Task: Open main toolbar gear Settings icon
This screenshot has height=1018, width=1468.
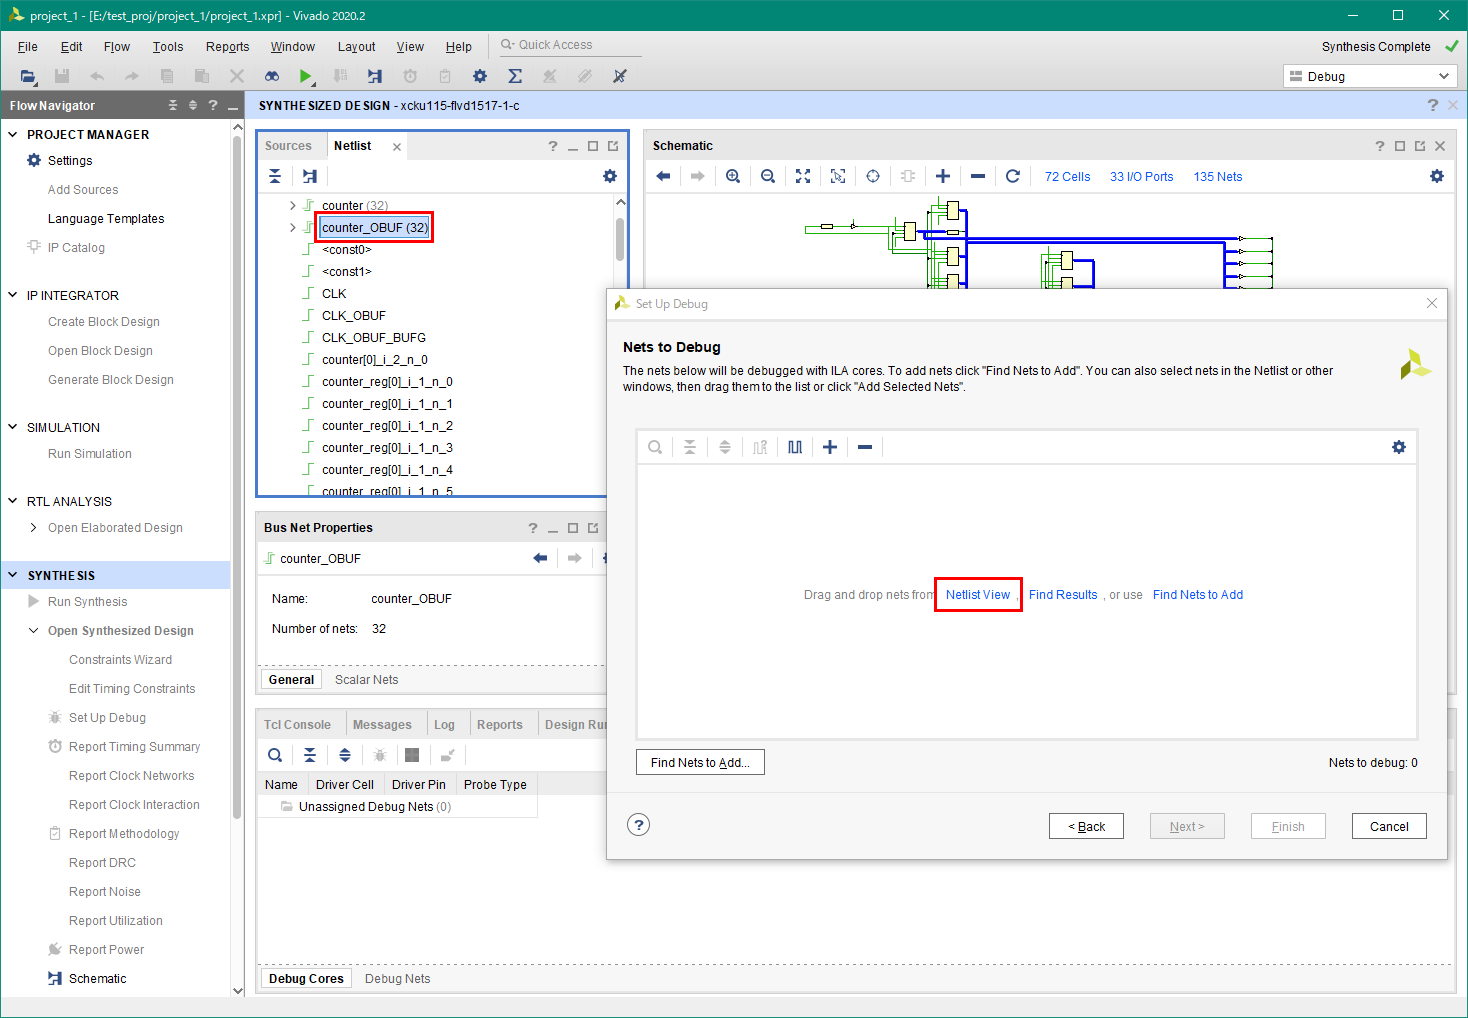Action: coord(480,76)
